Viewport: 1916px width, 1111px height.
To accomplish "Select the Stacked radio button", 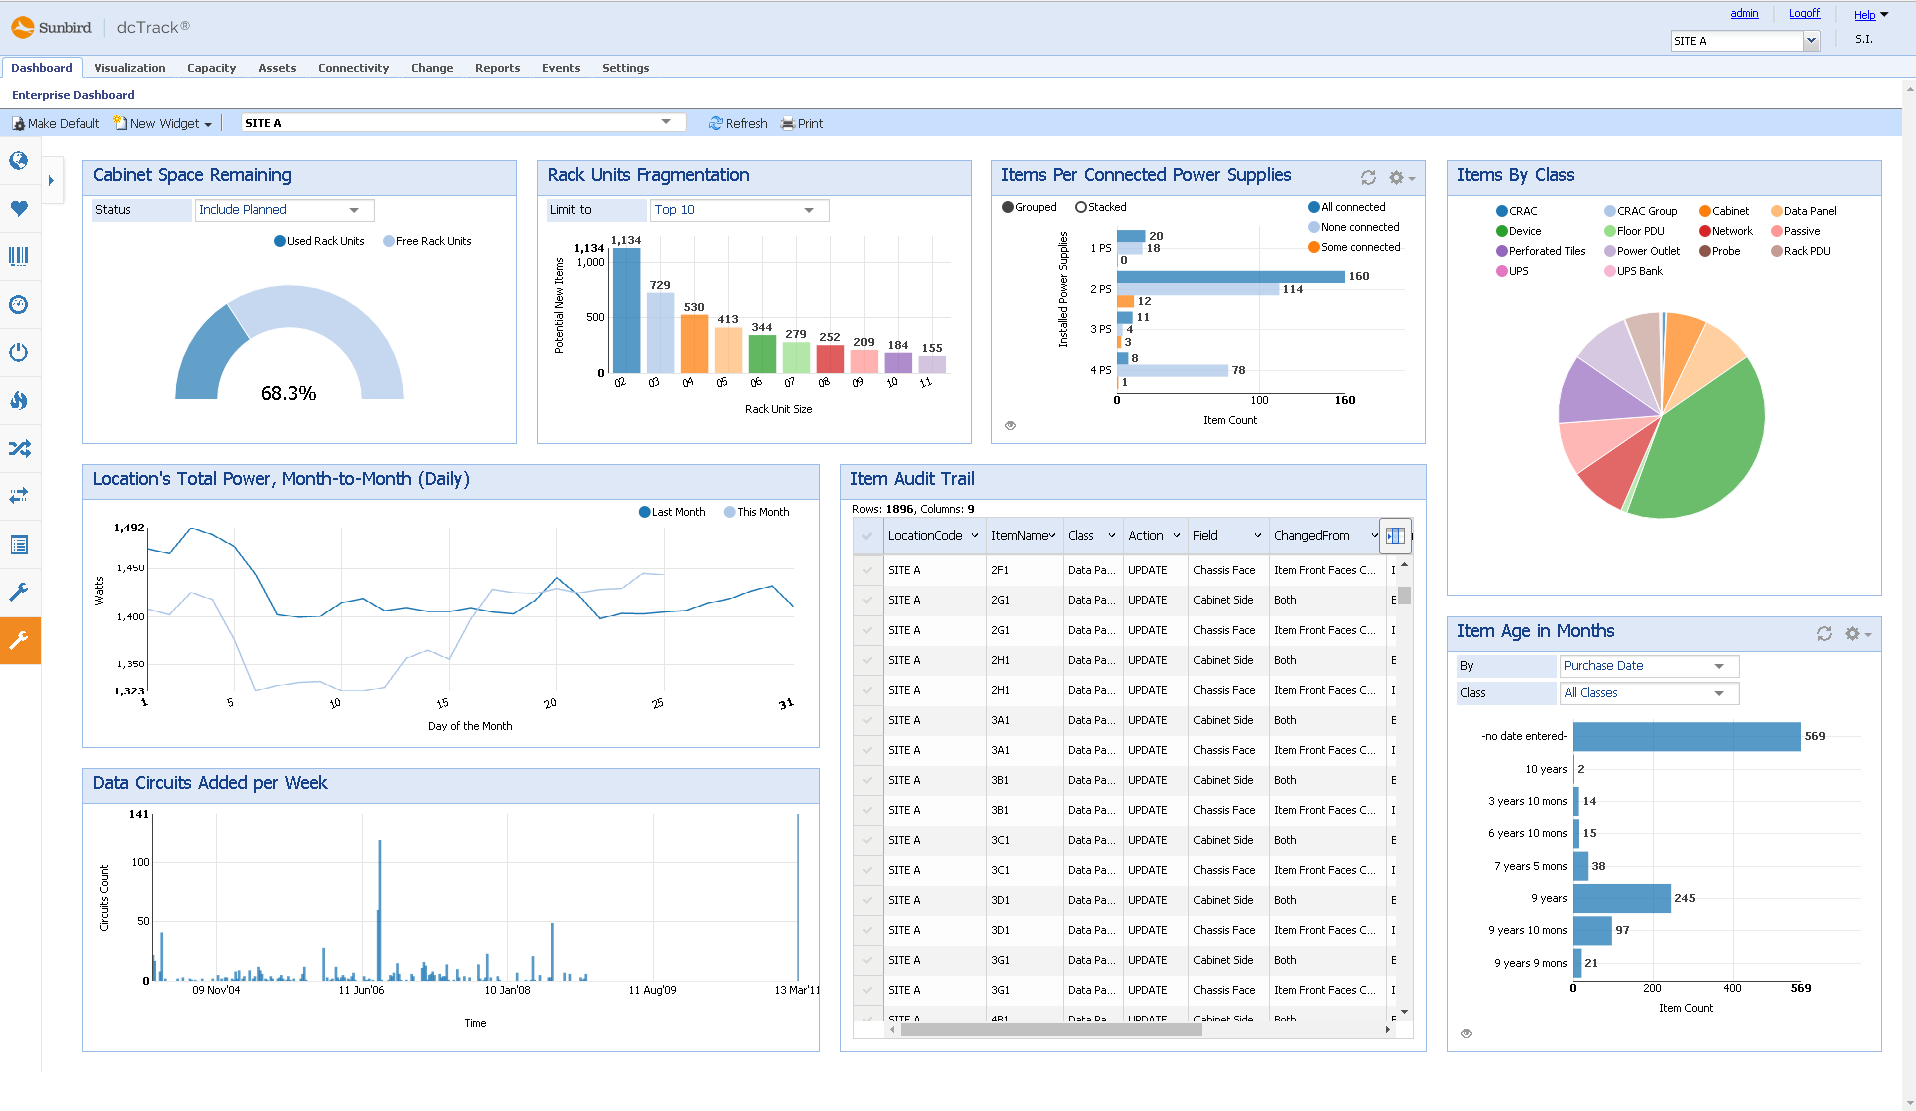I will tap(1082, 207).
